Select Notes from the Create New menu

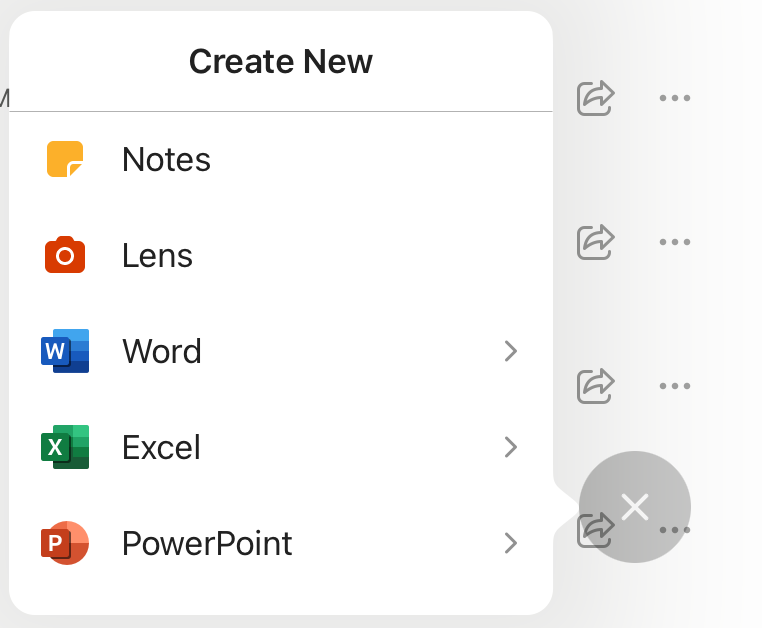[166, 160]
